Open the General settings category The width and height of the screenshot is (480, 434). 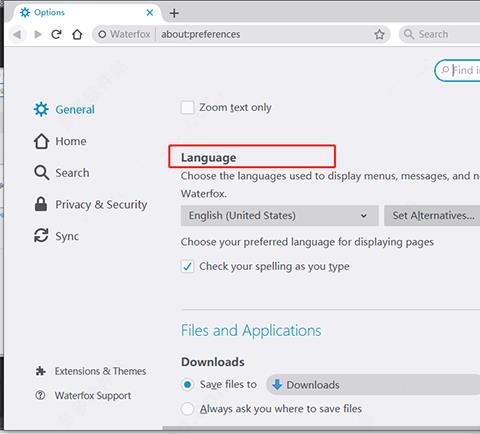point(64,109)
